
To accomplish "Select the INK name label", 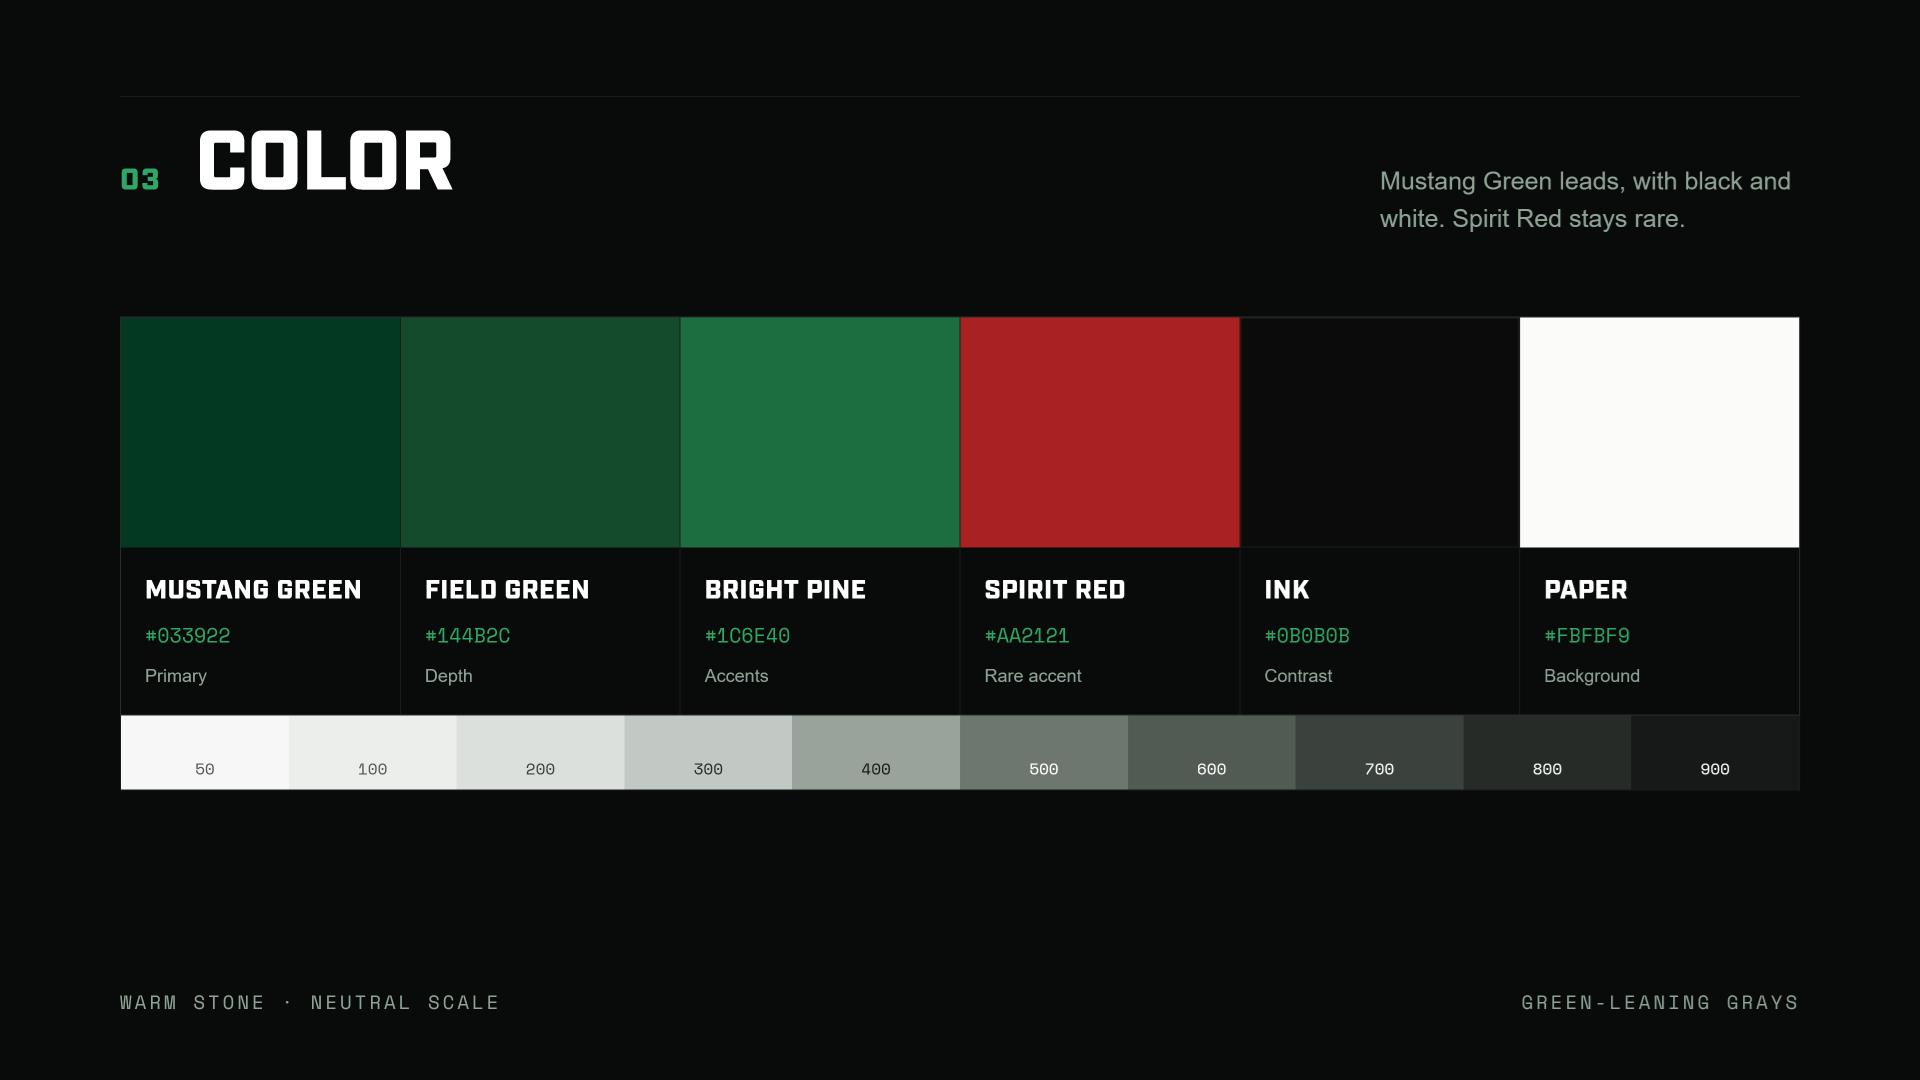I will tap(1287, 590).
